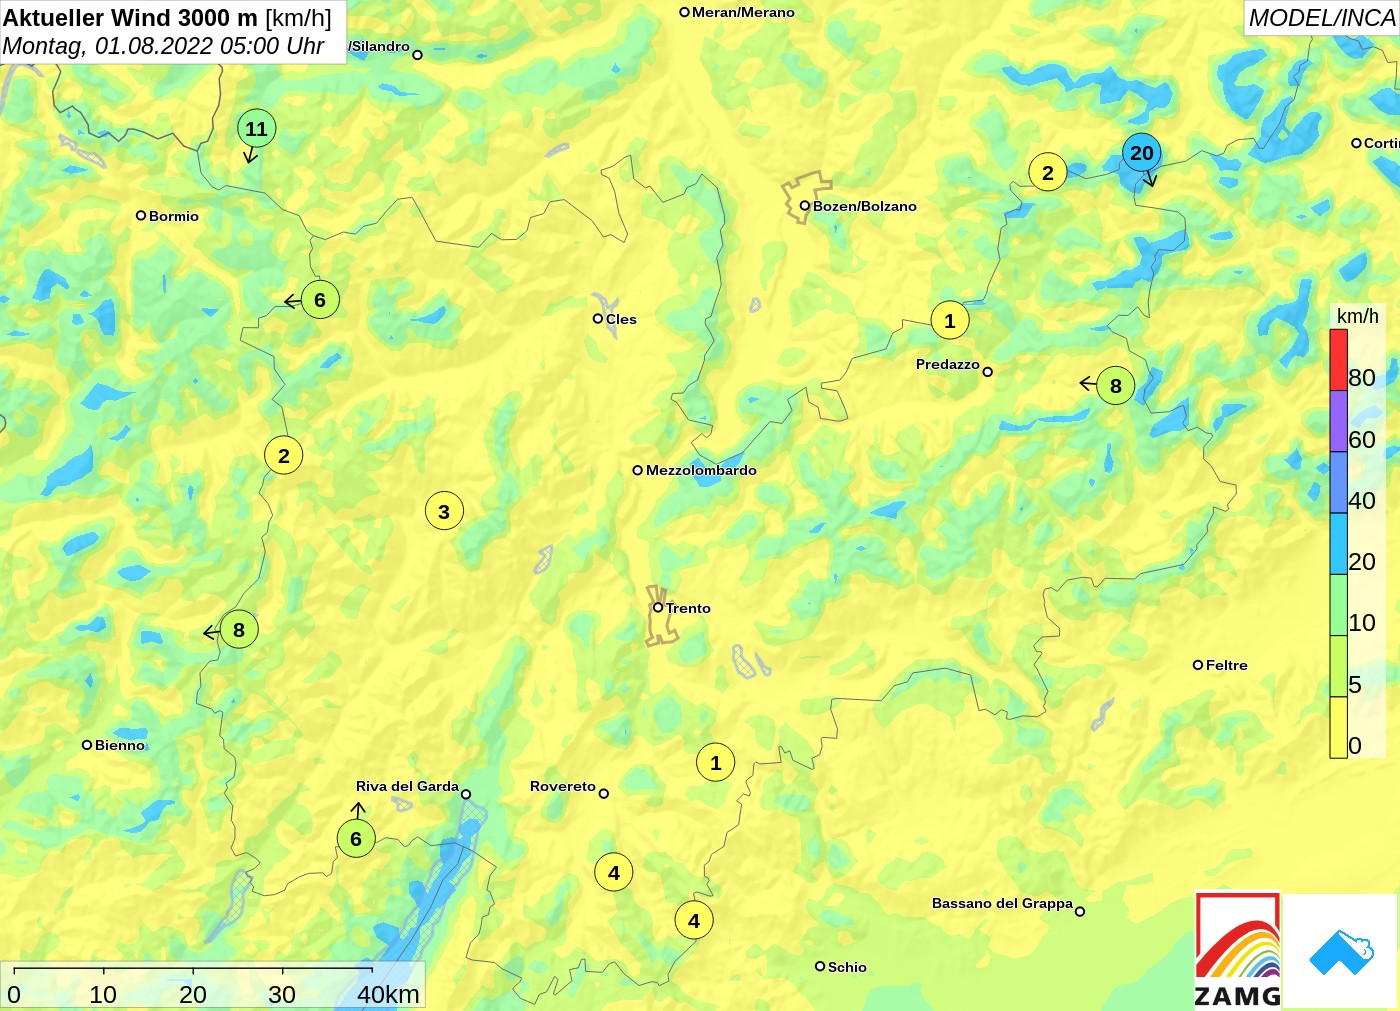This screenshot has height=1011, width=1400.
Task: Click the Rovereto town marker
Action: [x=603, y=794]
